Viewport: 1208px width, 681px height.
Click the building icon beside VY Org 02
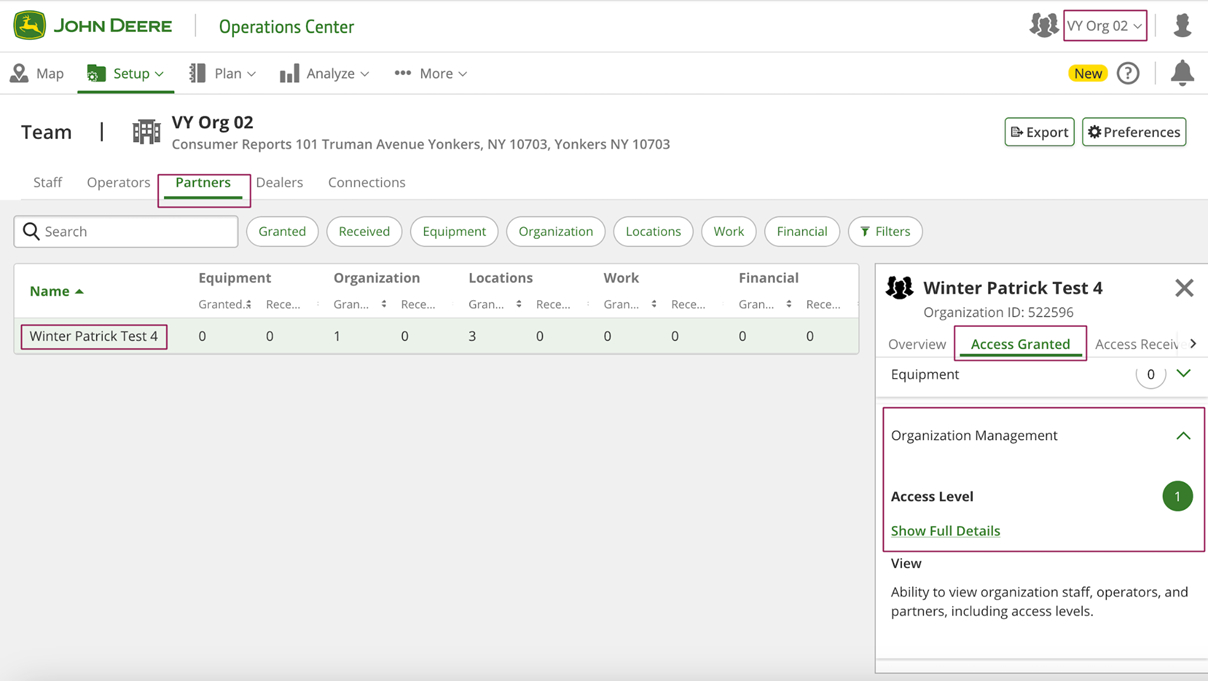(x=146, y=132)
